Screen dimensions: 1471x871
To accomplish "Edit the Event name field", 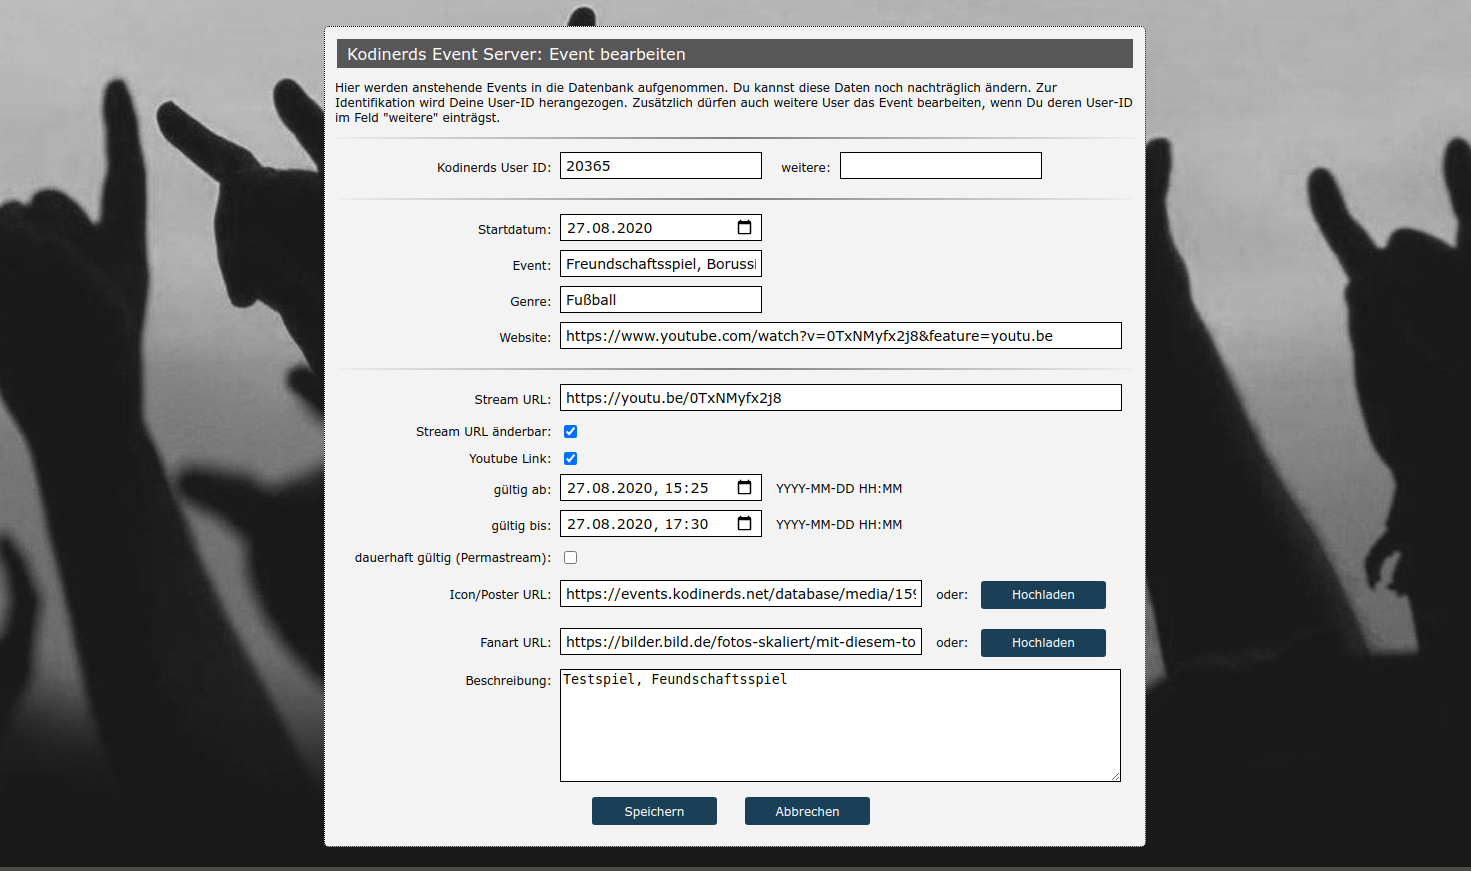I will click(661, 264).
